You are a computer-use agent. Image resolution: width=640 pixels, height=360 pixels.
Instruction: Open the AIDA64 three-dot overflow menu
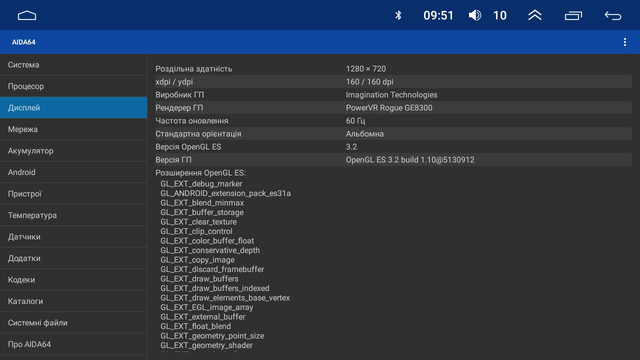625,42
